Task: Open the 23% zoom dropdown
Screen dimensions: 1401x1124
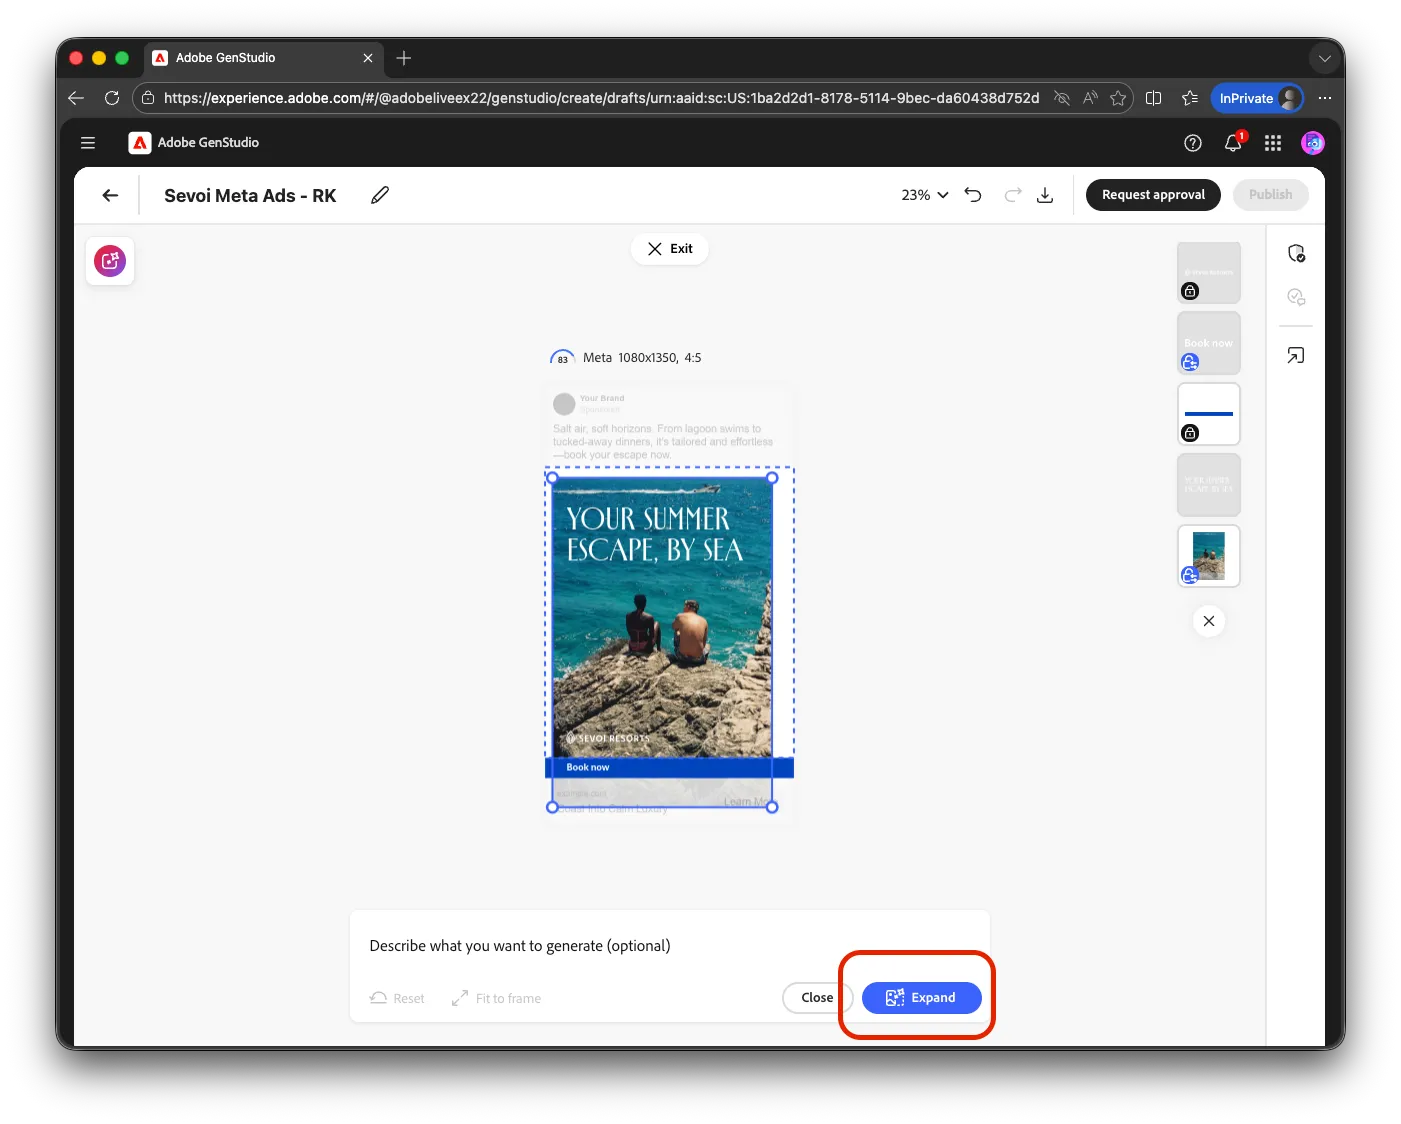Action: (x=925, y=195)
